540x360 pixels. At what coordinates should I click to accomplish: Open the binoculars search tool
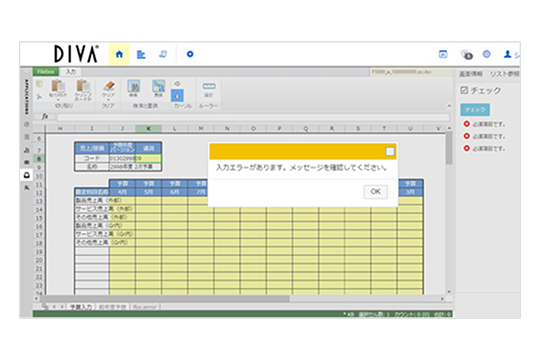pos(134,86)
